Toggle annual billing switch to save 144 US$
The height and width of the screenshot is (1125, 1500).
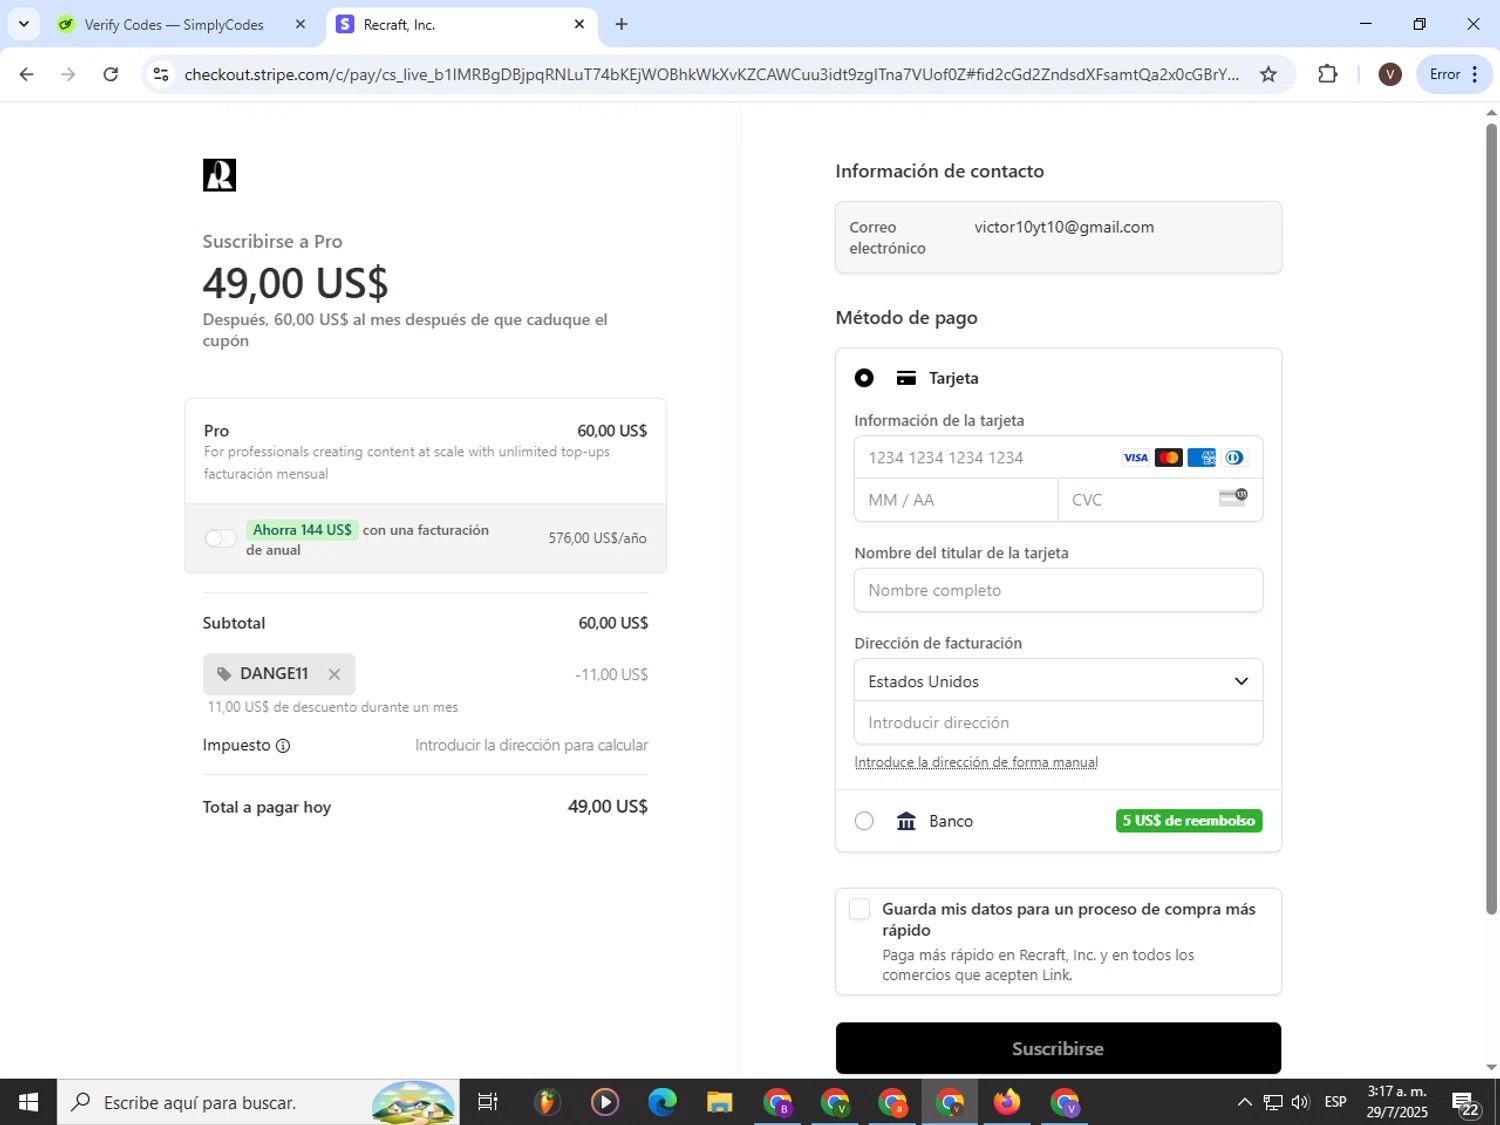click(x=220, y=539)
